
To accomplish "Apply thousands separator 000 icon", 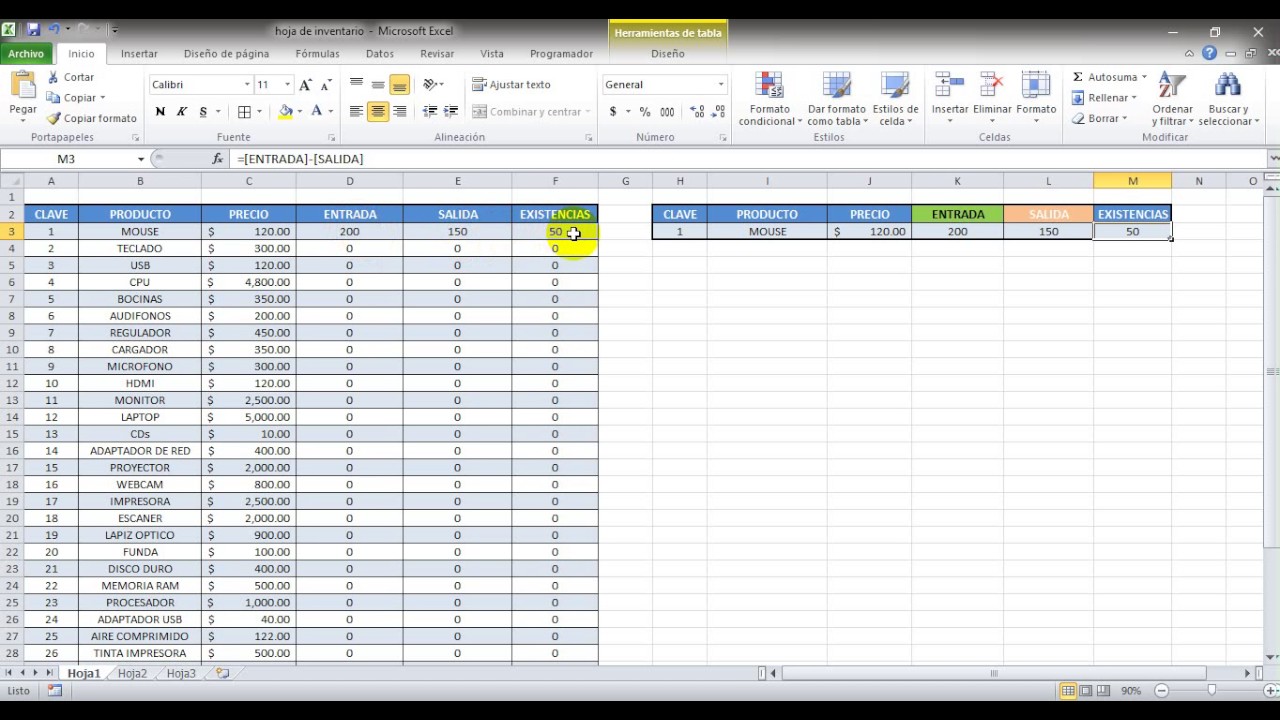I will [x=667, y=112].
